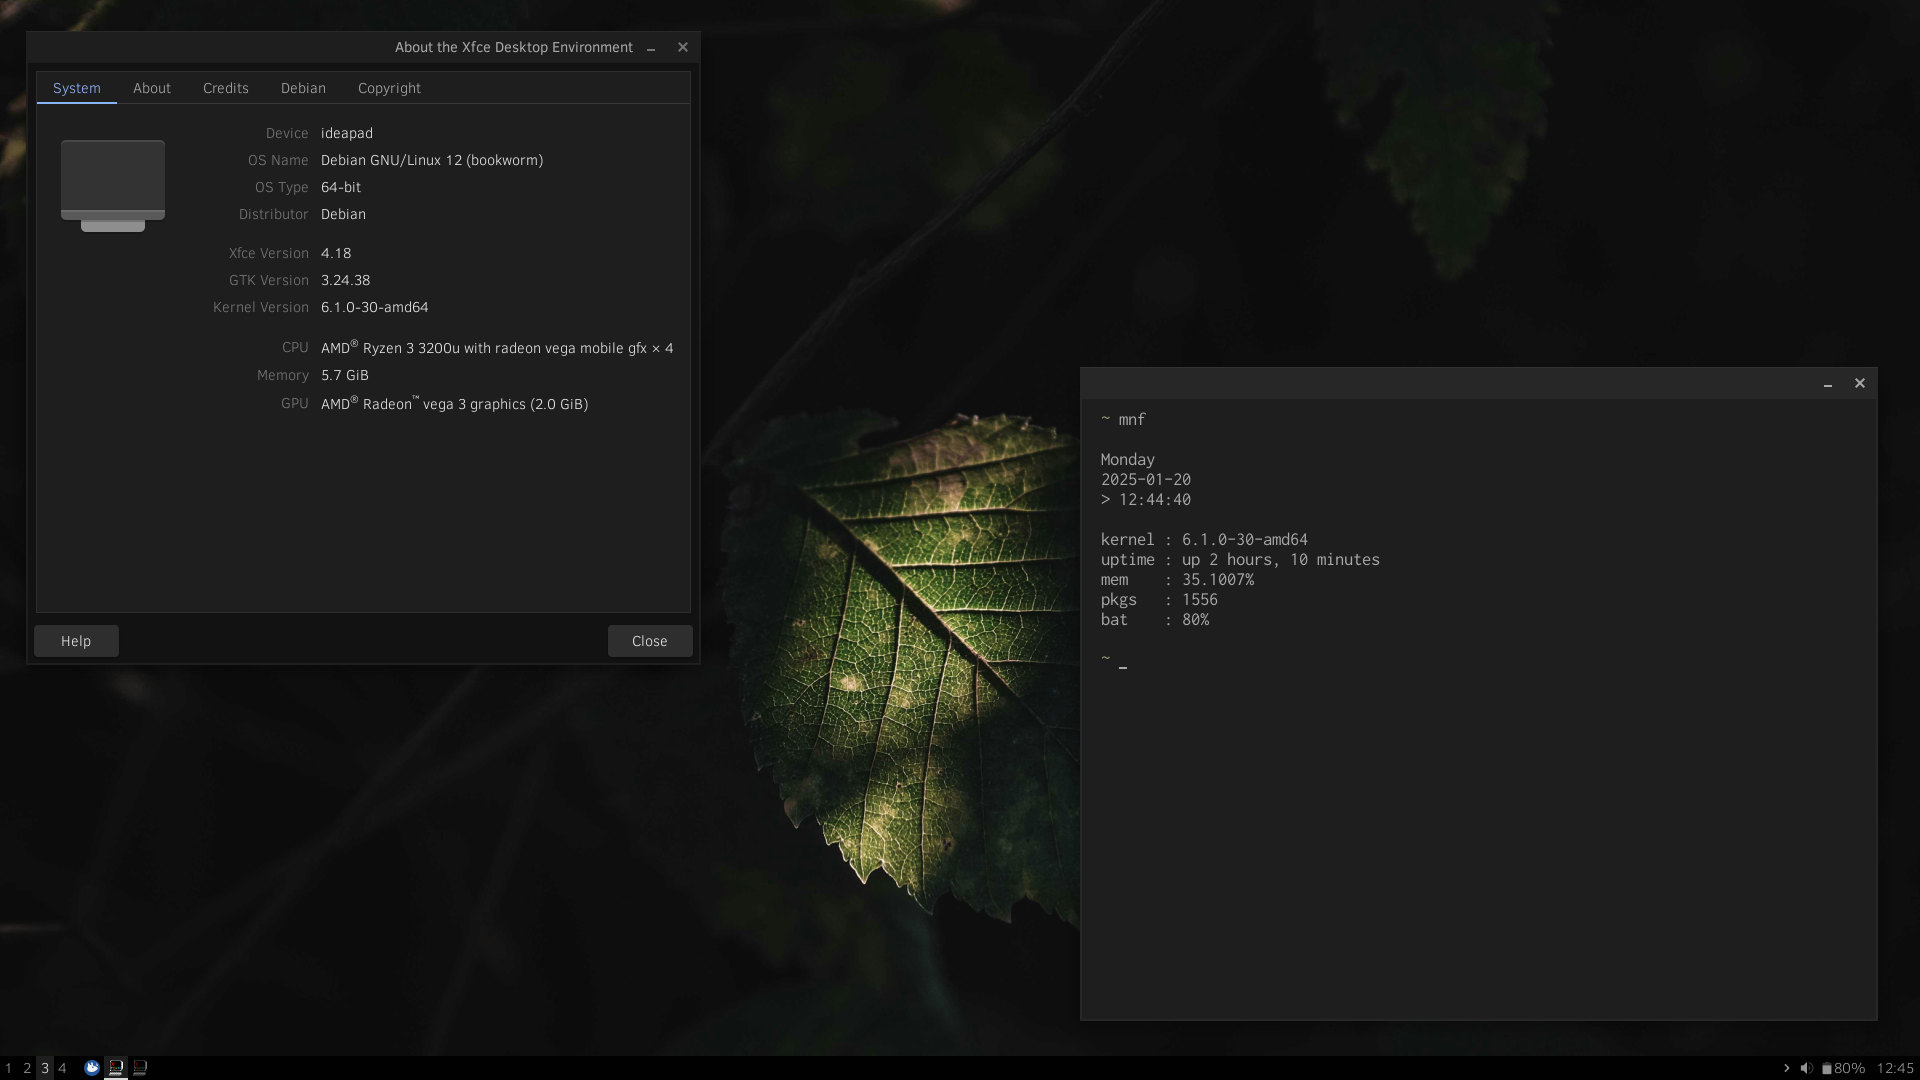This screenshot has height=1080, width=1920.
Task: Click the About Xfce window title bar
Action: (x=364, y=47)
